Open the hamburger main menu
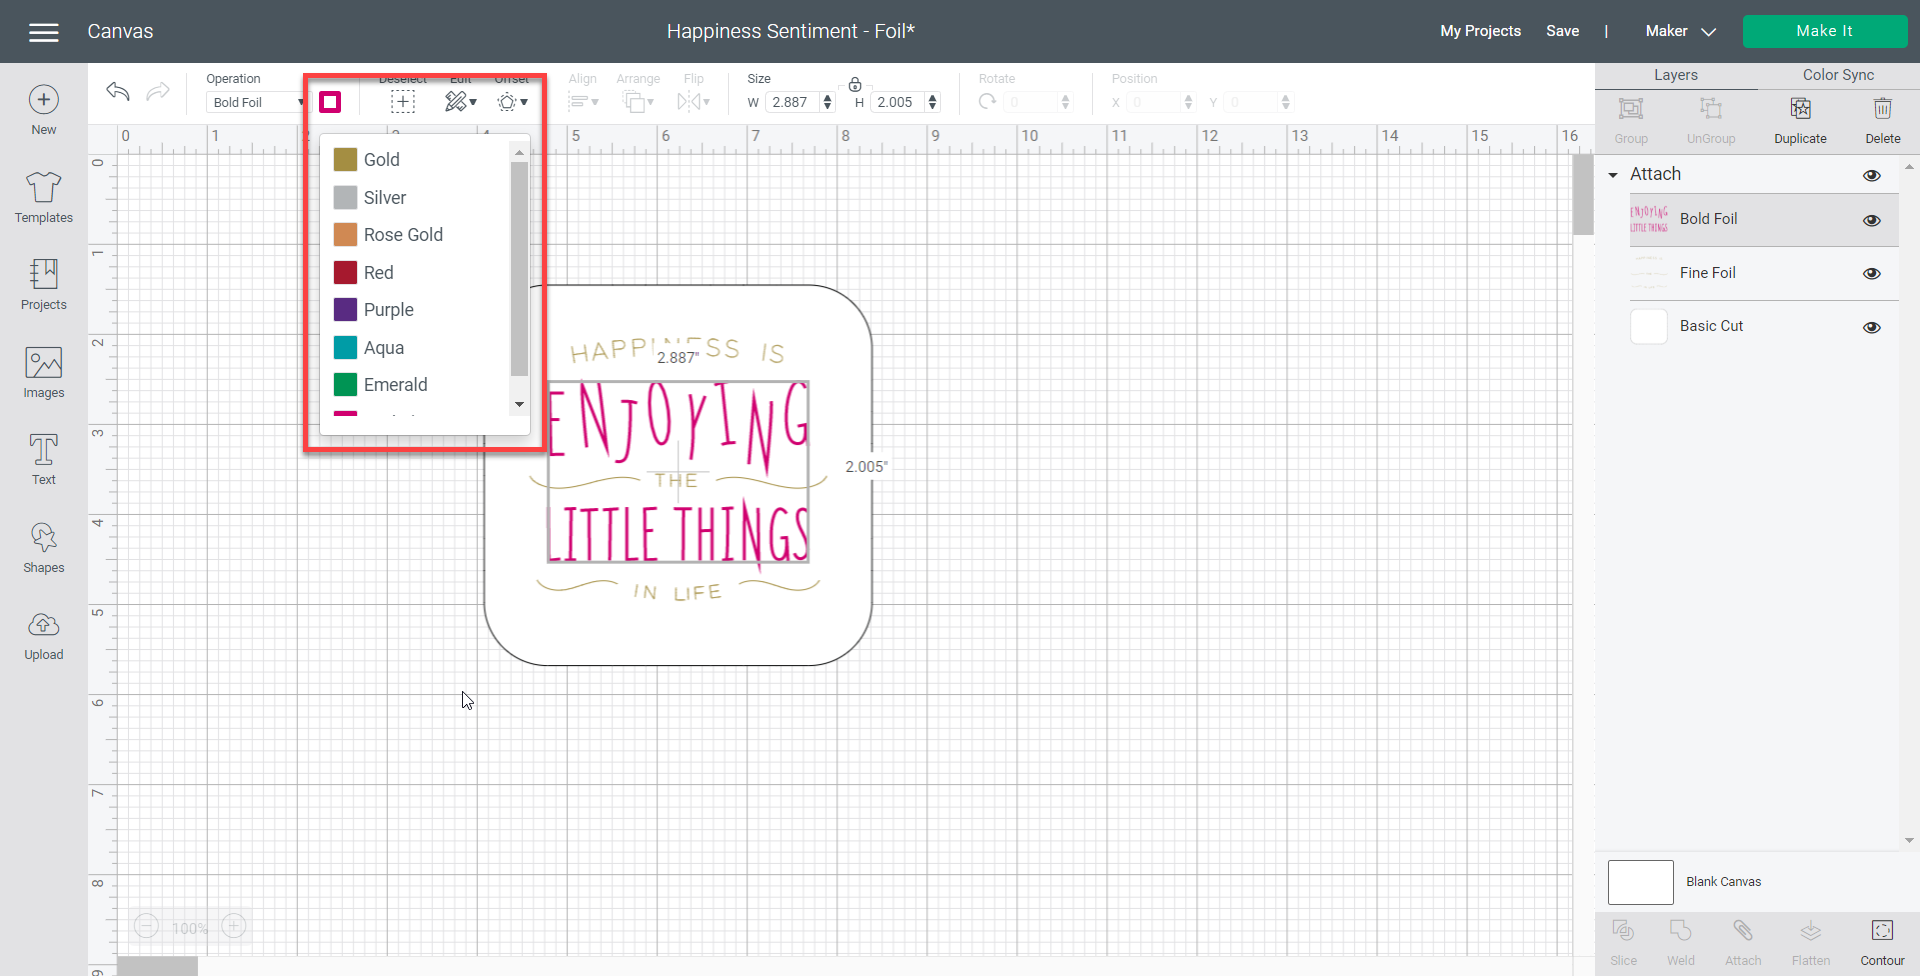The height and width of the screenshot is (976, 1920). point(44,32)
